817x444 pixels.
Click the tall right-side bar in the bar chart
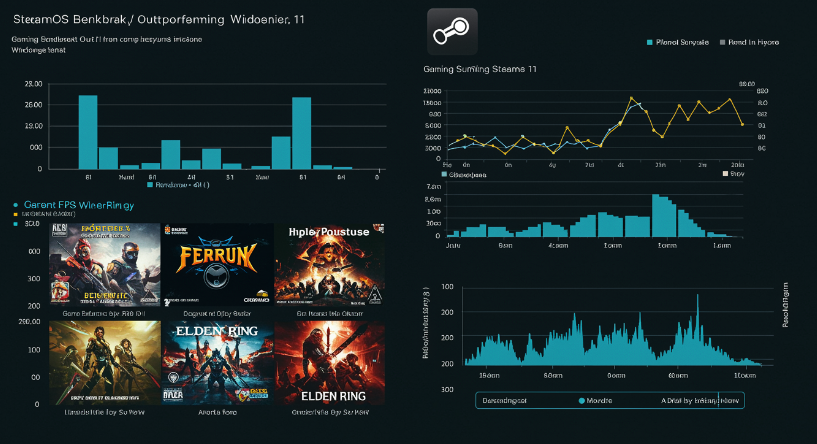click(302, 133)
